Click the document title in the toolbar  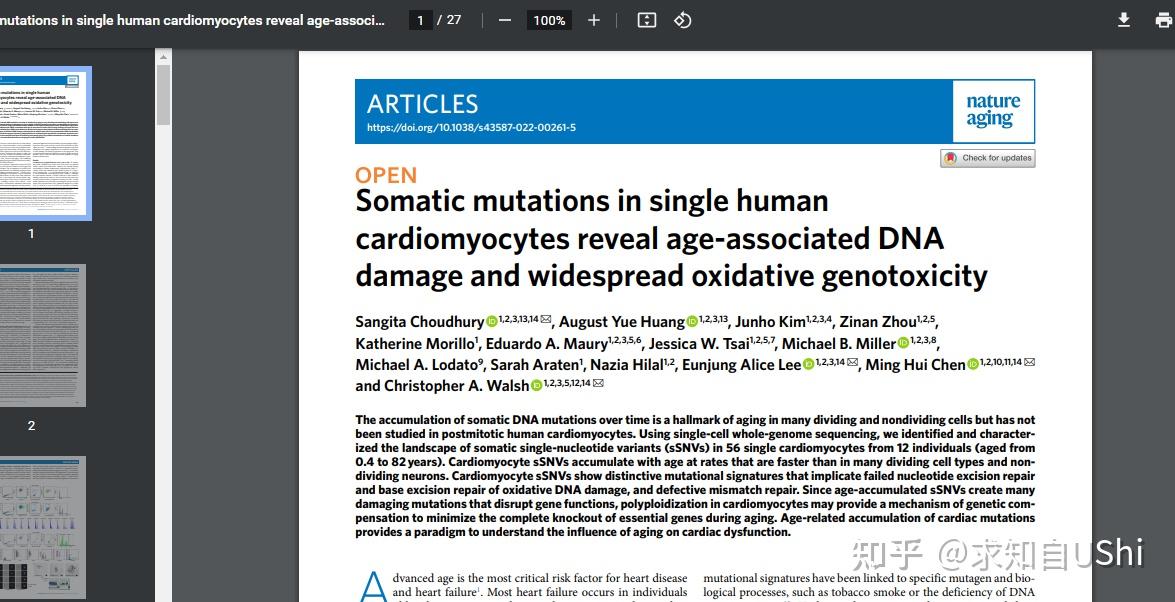point(192,20)
